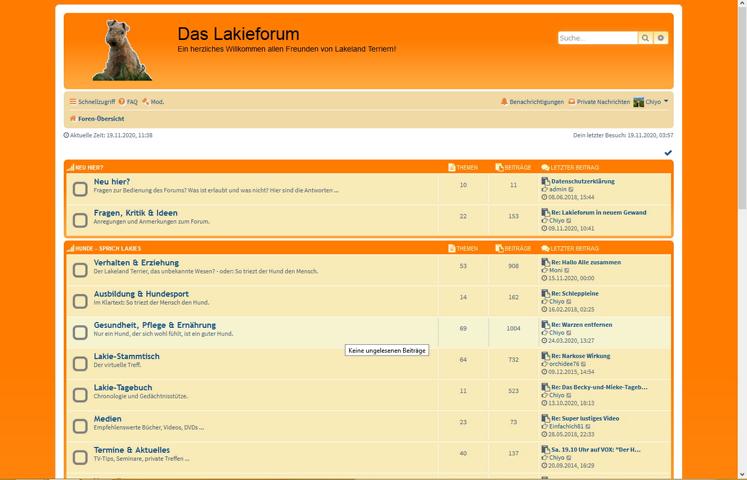
Task: Click the mark-all-forums-read checkmark icon
Action: [x=668, y=153]
